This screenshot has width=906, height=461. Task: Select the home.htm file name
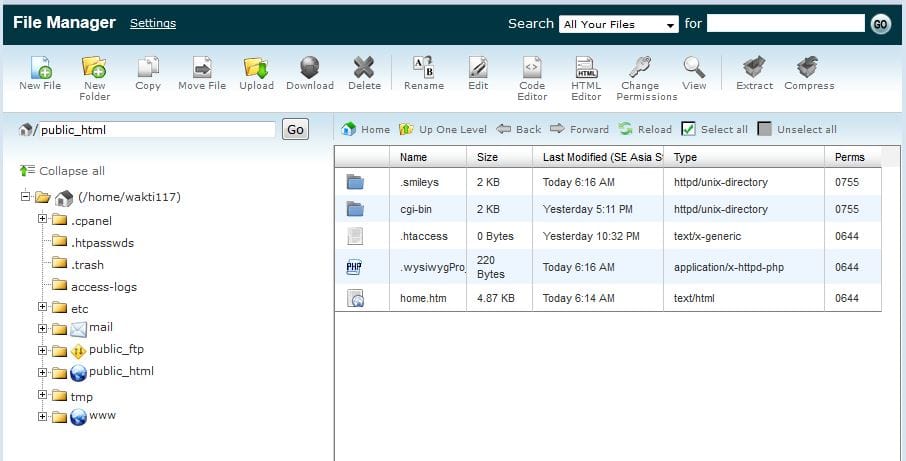point(423,298)
